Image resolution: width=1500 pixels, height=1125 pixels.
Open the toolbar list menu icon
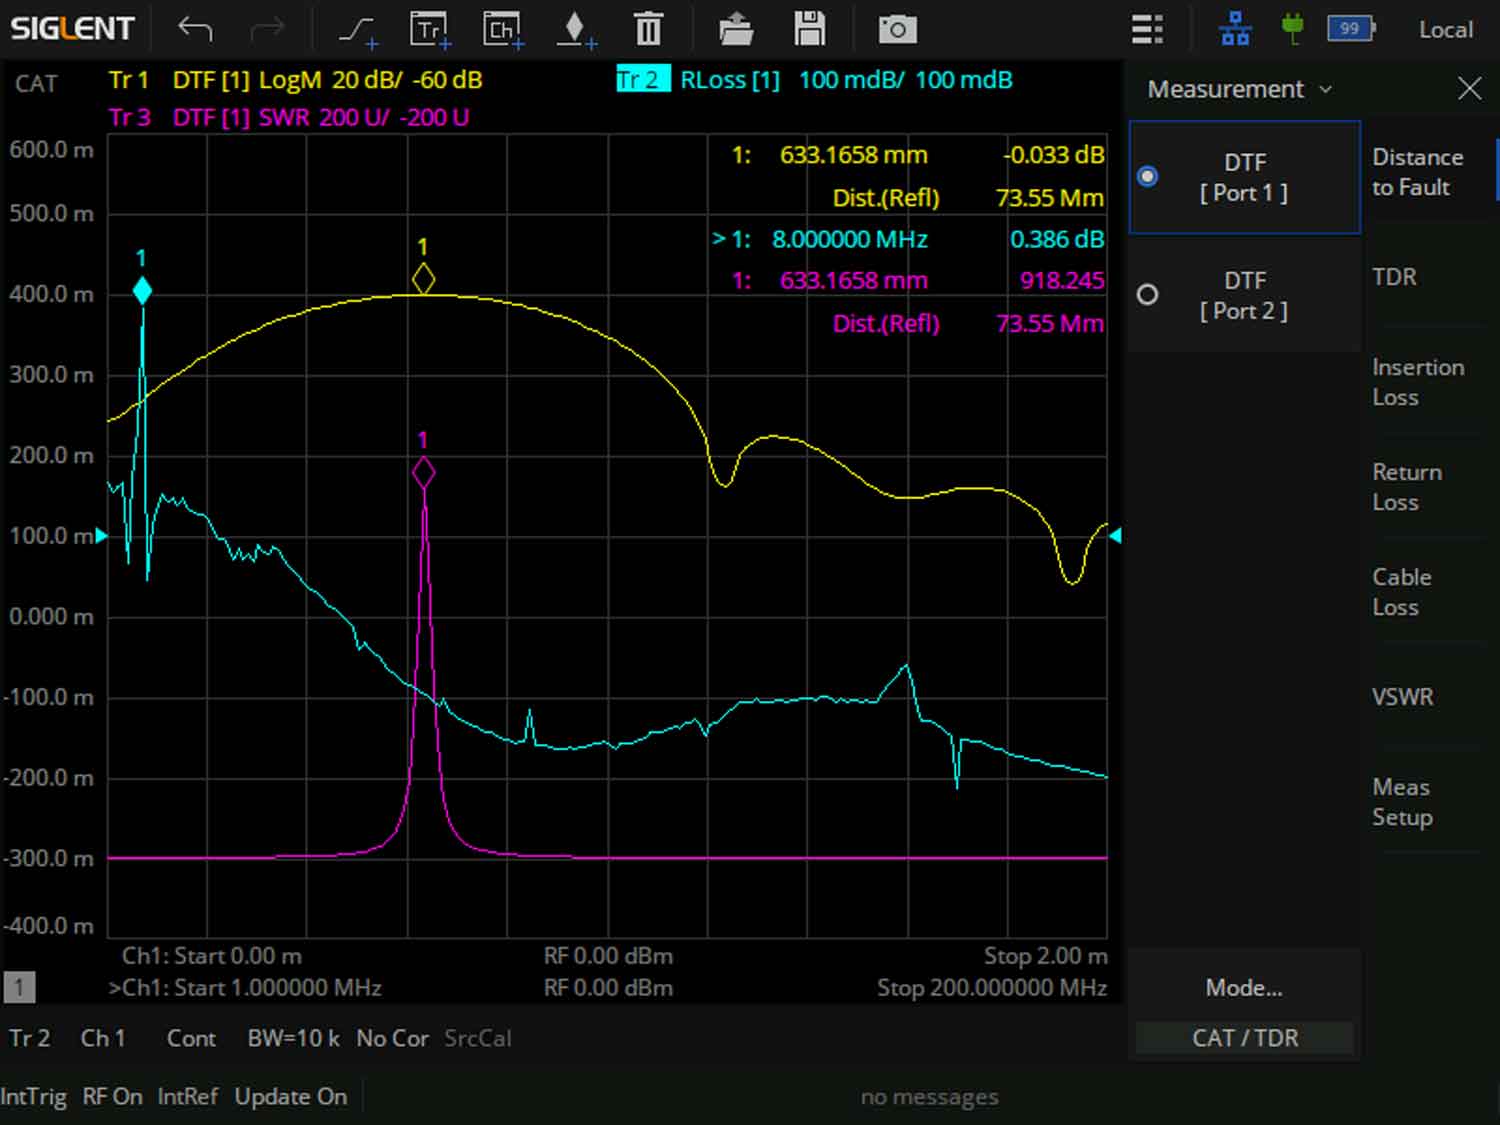1147,30
